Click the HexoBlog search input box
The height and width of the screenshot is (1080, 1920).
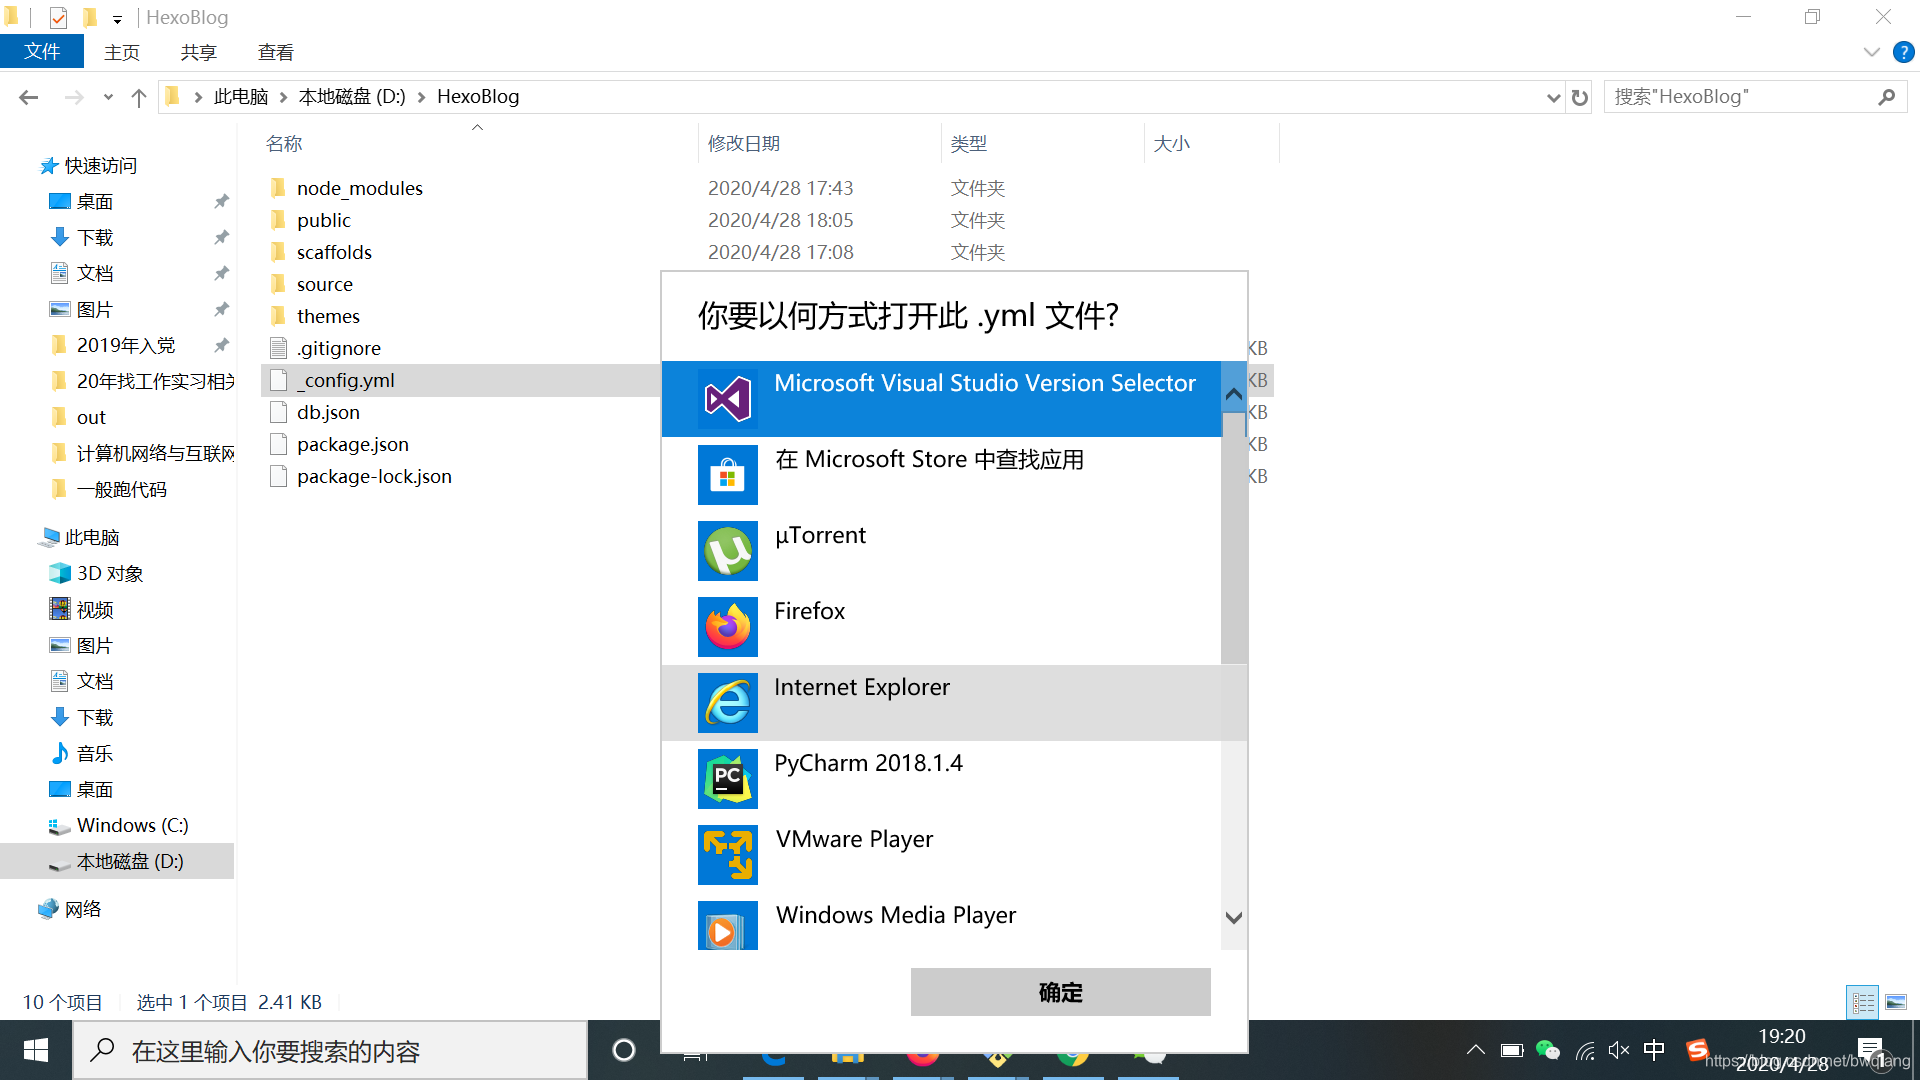click(x=1740, y=97)
